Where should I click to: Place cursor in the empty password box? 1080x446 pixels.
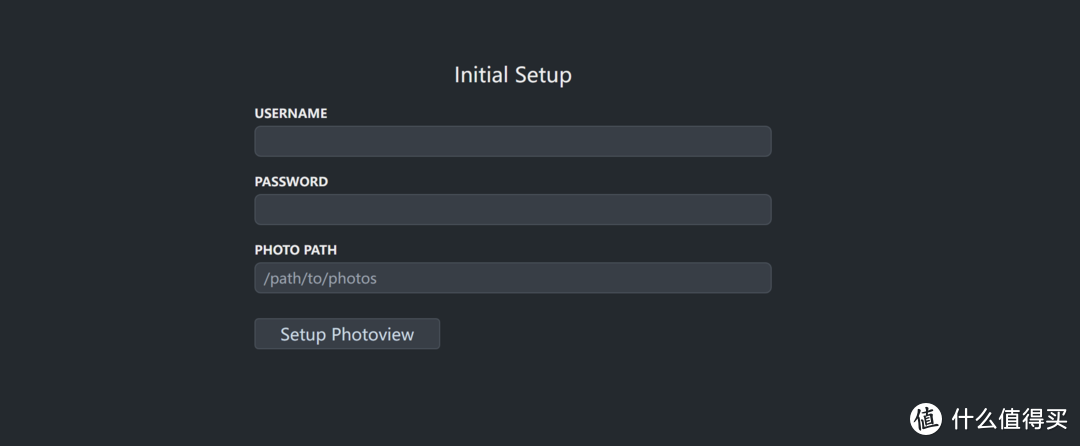coord(512,210)
